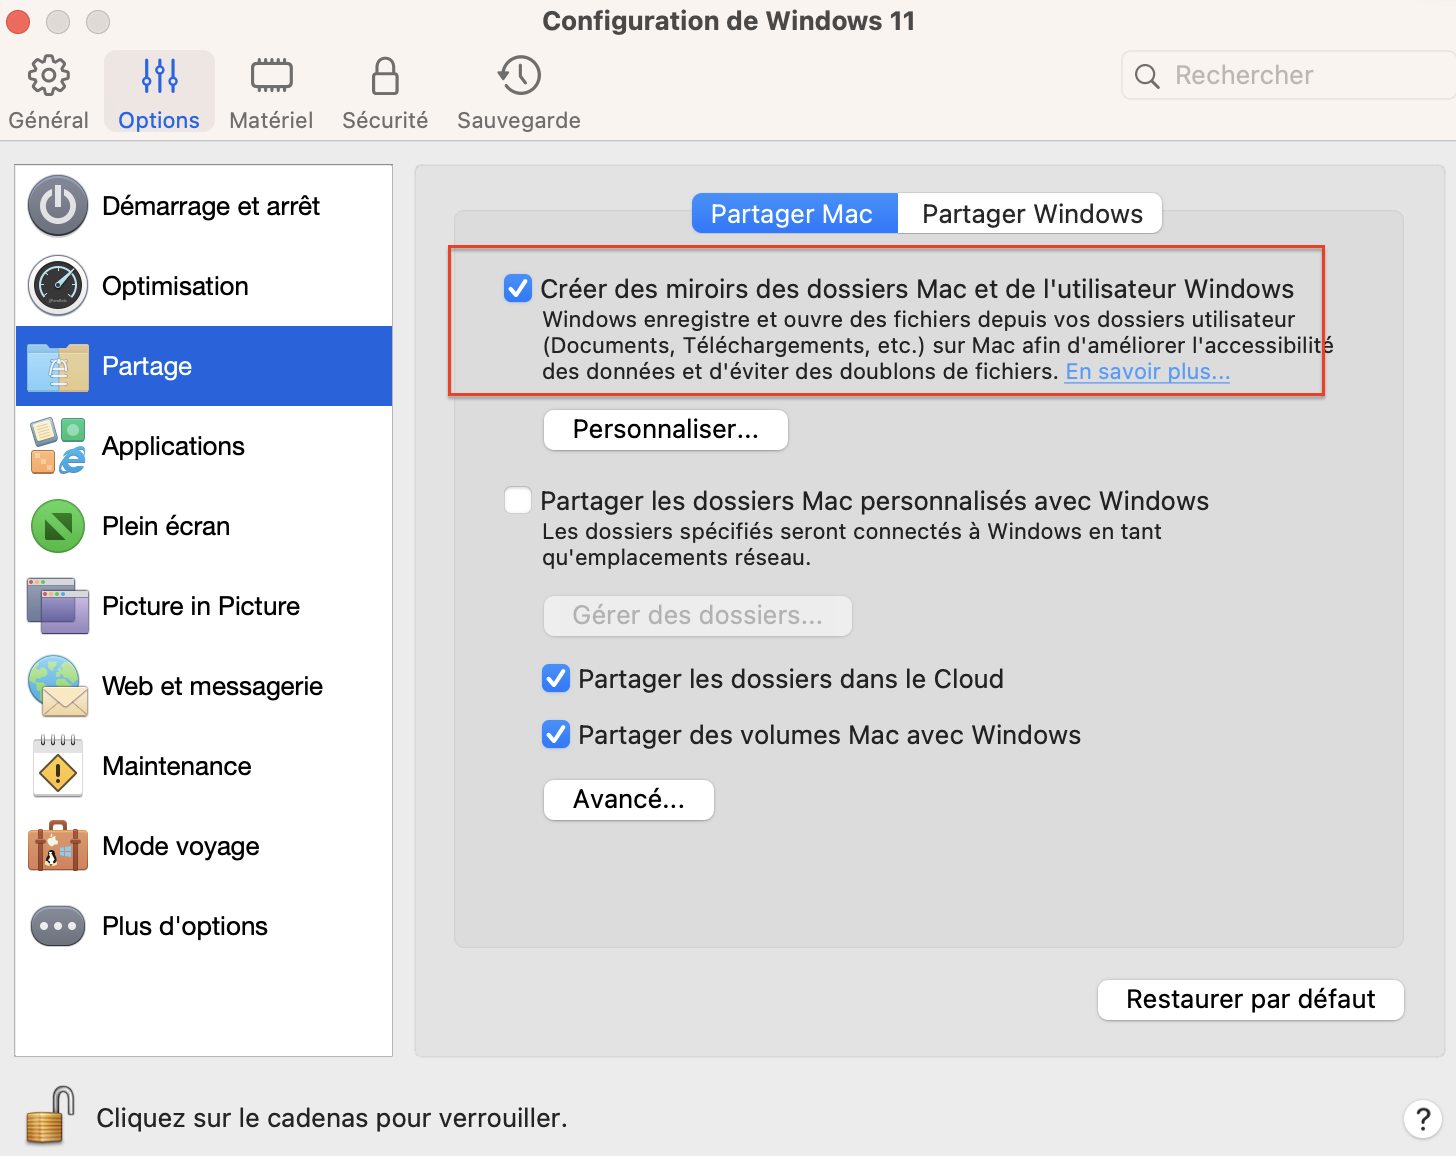Open the Matériel toolbar tab
Viewport: 1456px width, 1156px height.
(271, 93)
